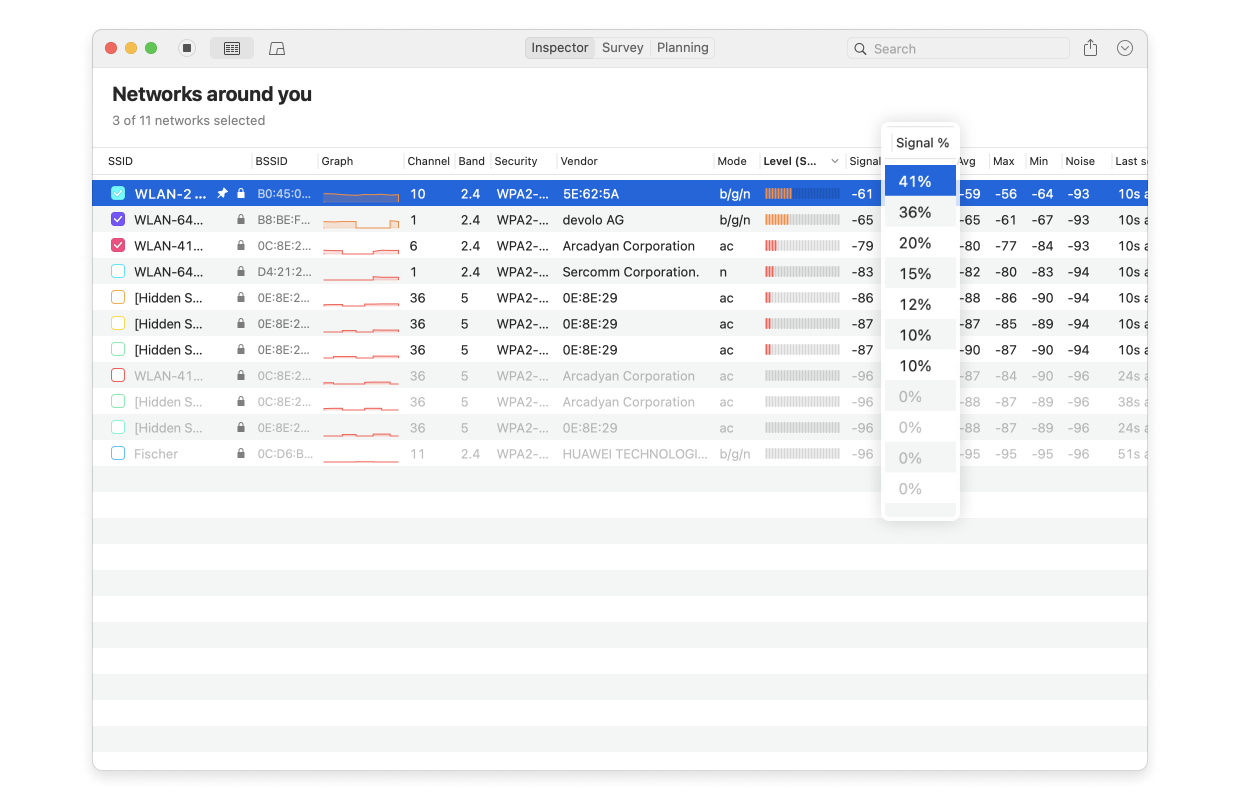Uncheck the purple checkbox for the devolo AG network
This screenshot has height=800, width=1240.
point(118,220)
